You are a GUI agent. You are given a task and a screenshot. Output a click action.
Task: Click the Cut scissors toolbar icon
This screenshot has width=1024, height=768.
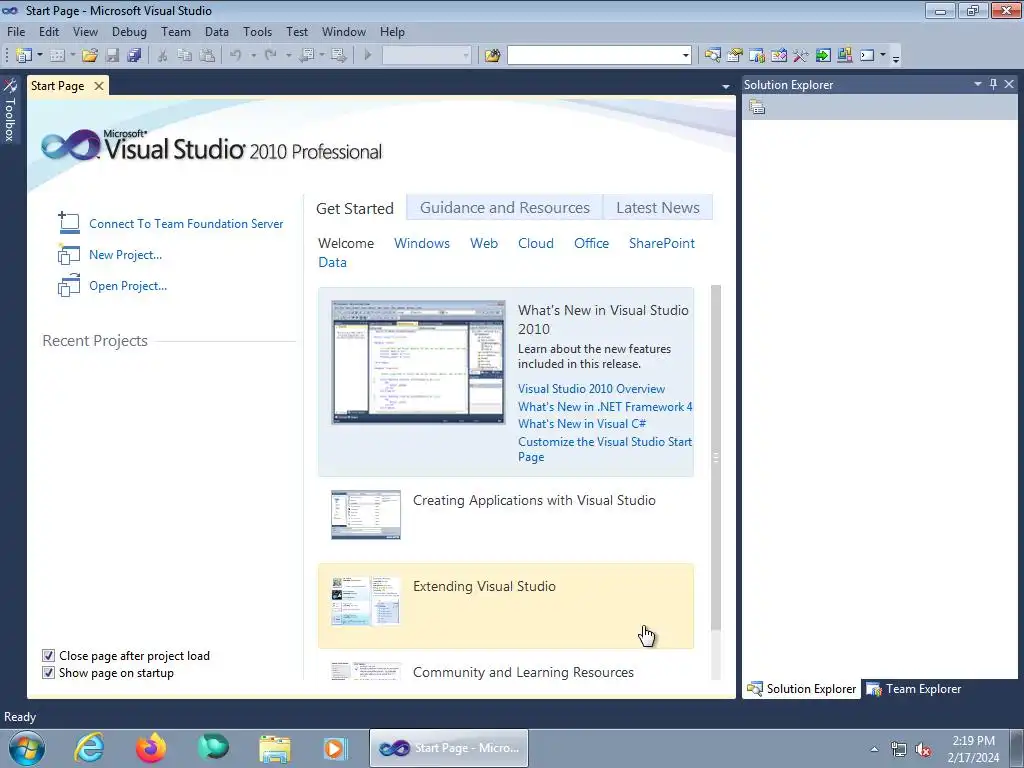163,56
